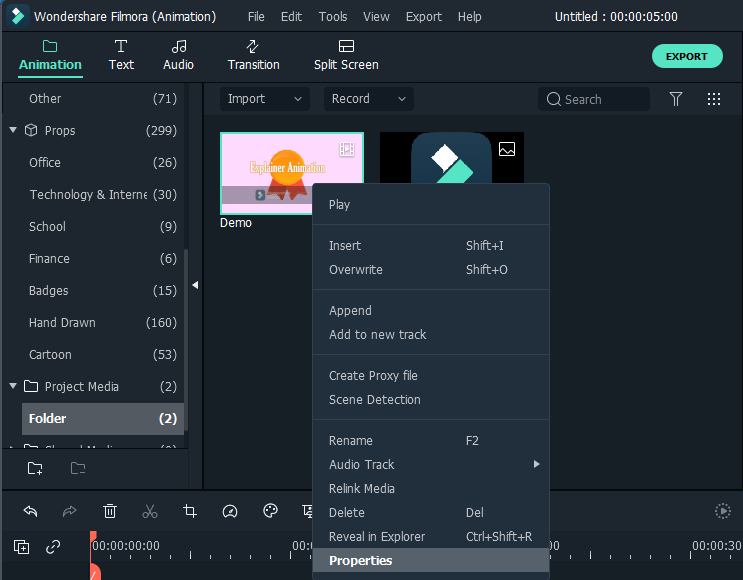Open the Animation tab
Viewport: 743px width, 580px height.
point(50,56)
